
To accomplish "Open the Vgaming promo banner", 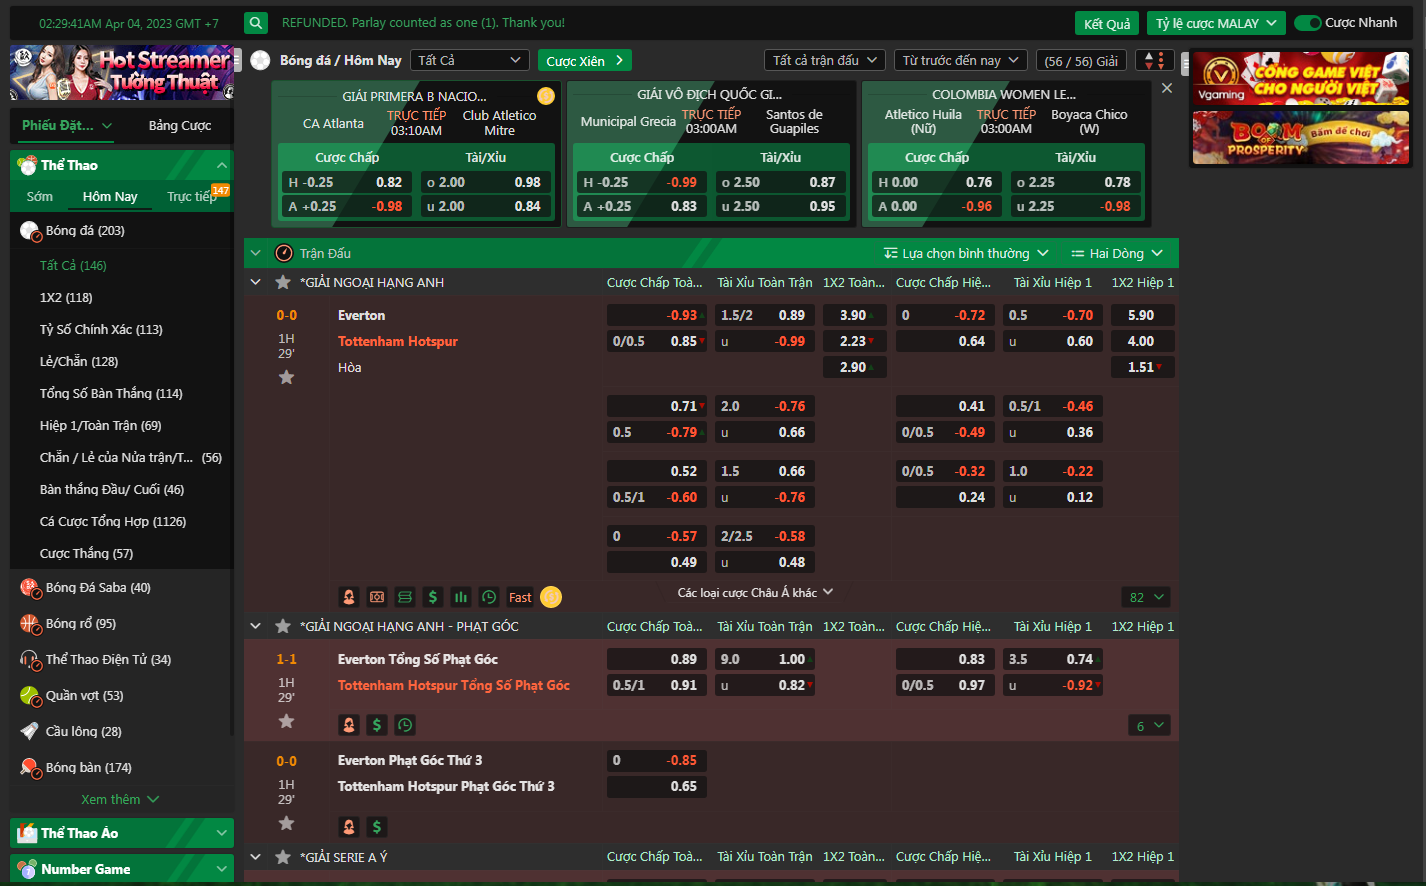I will 1301,78.
